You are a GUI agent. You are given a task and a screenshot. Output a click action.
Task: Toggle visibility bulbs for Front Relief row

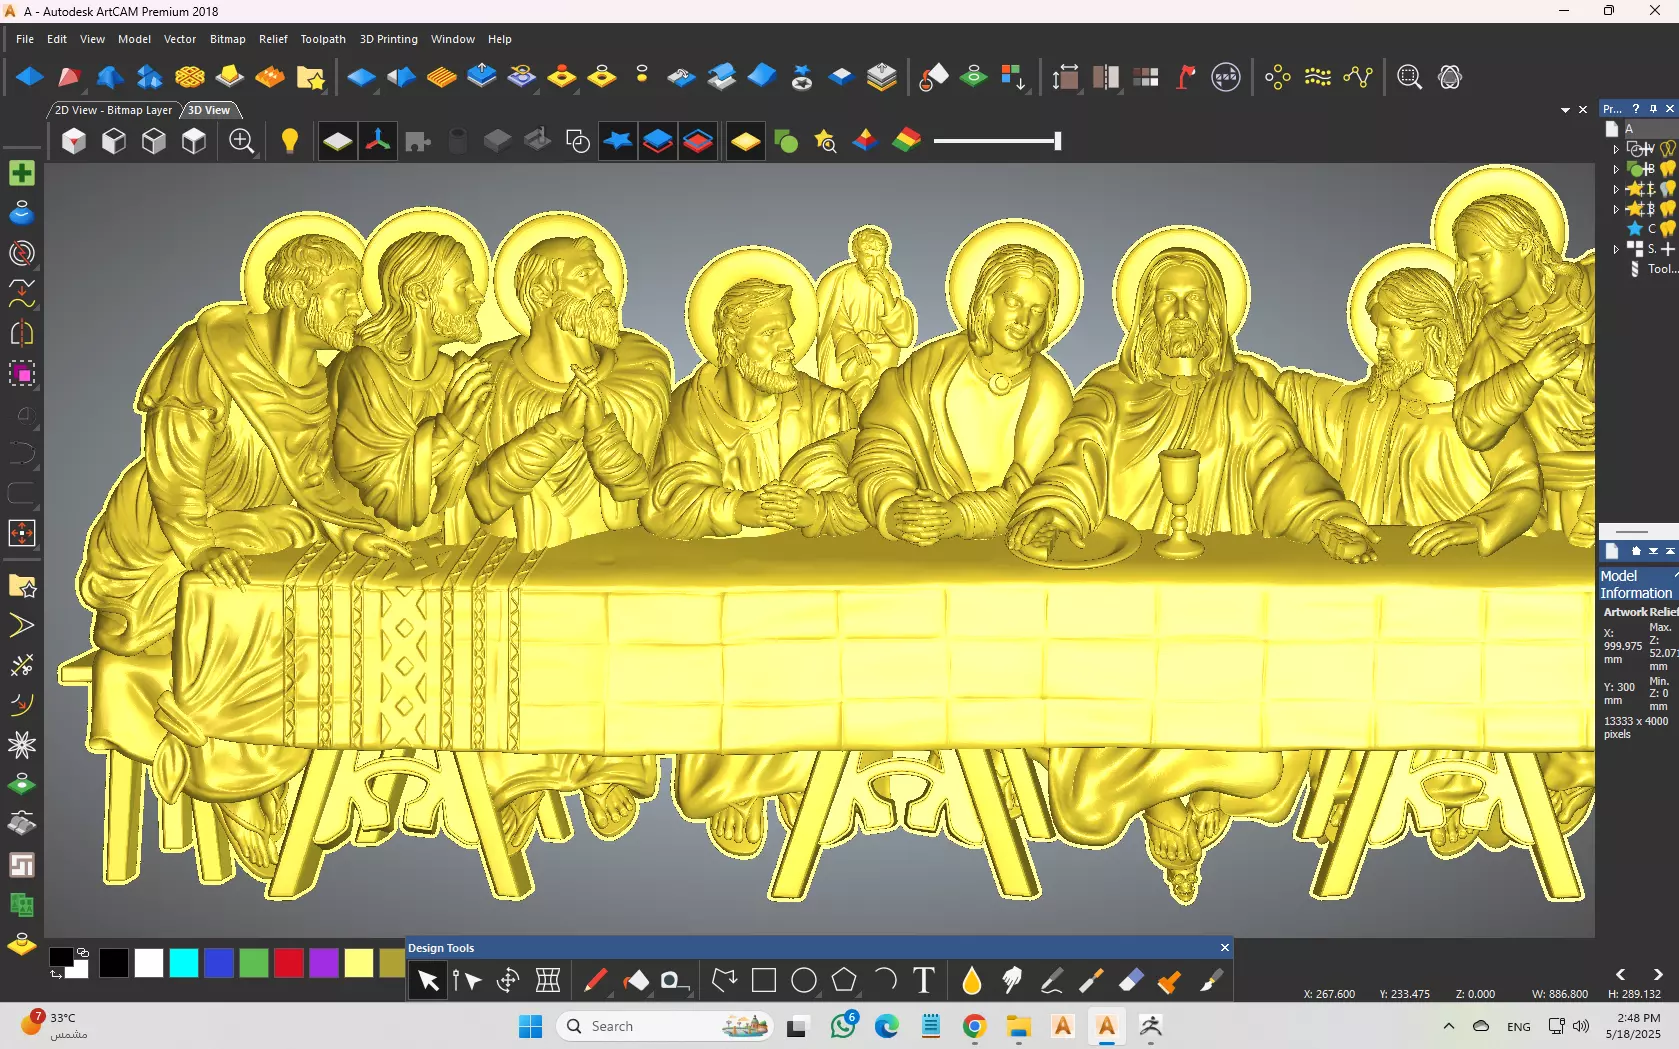click(x=1668, y=189)
